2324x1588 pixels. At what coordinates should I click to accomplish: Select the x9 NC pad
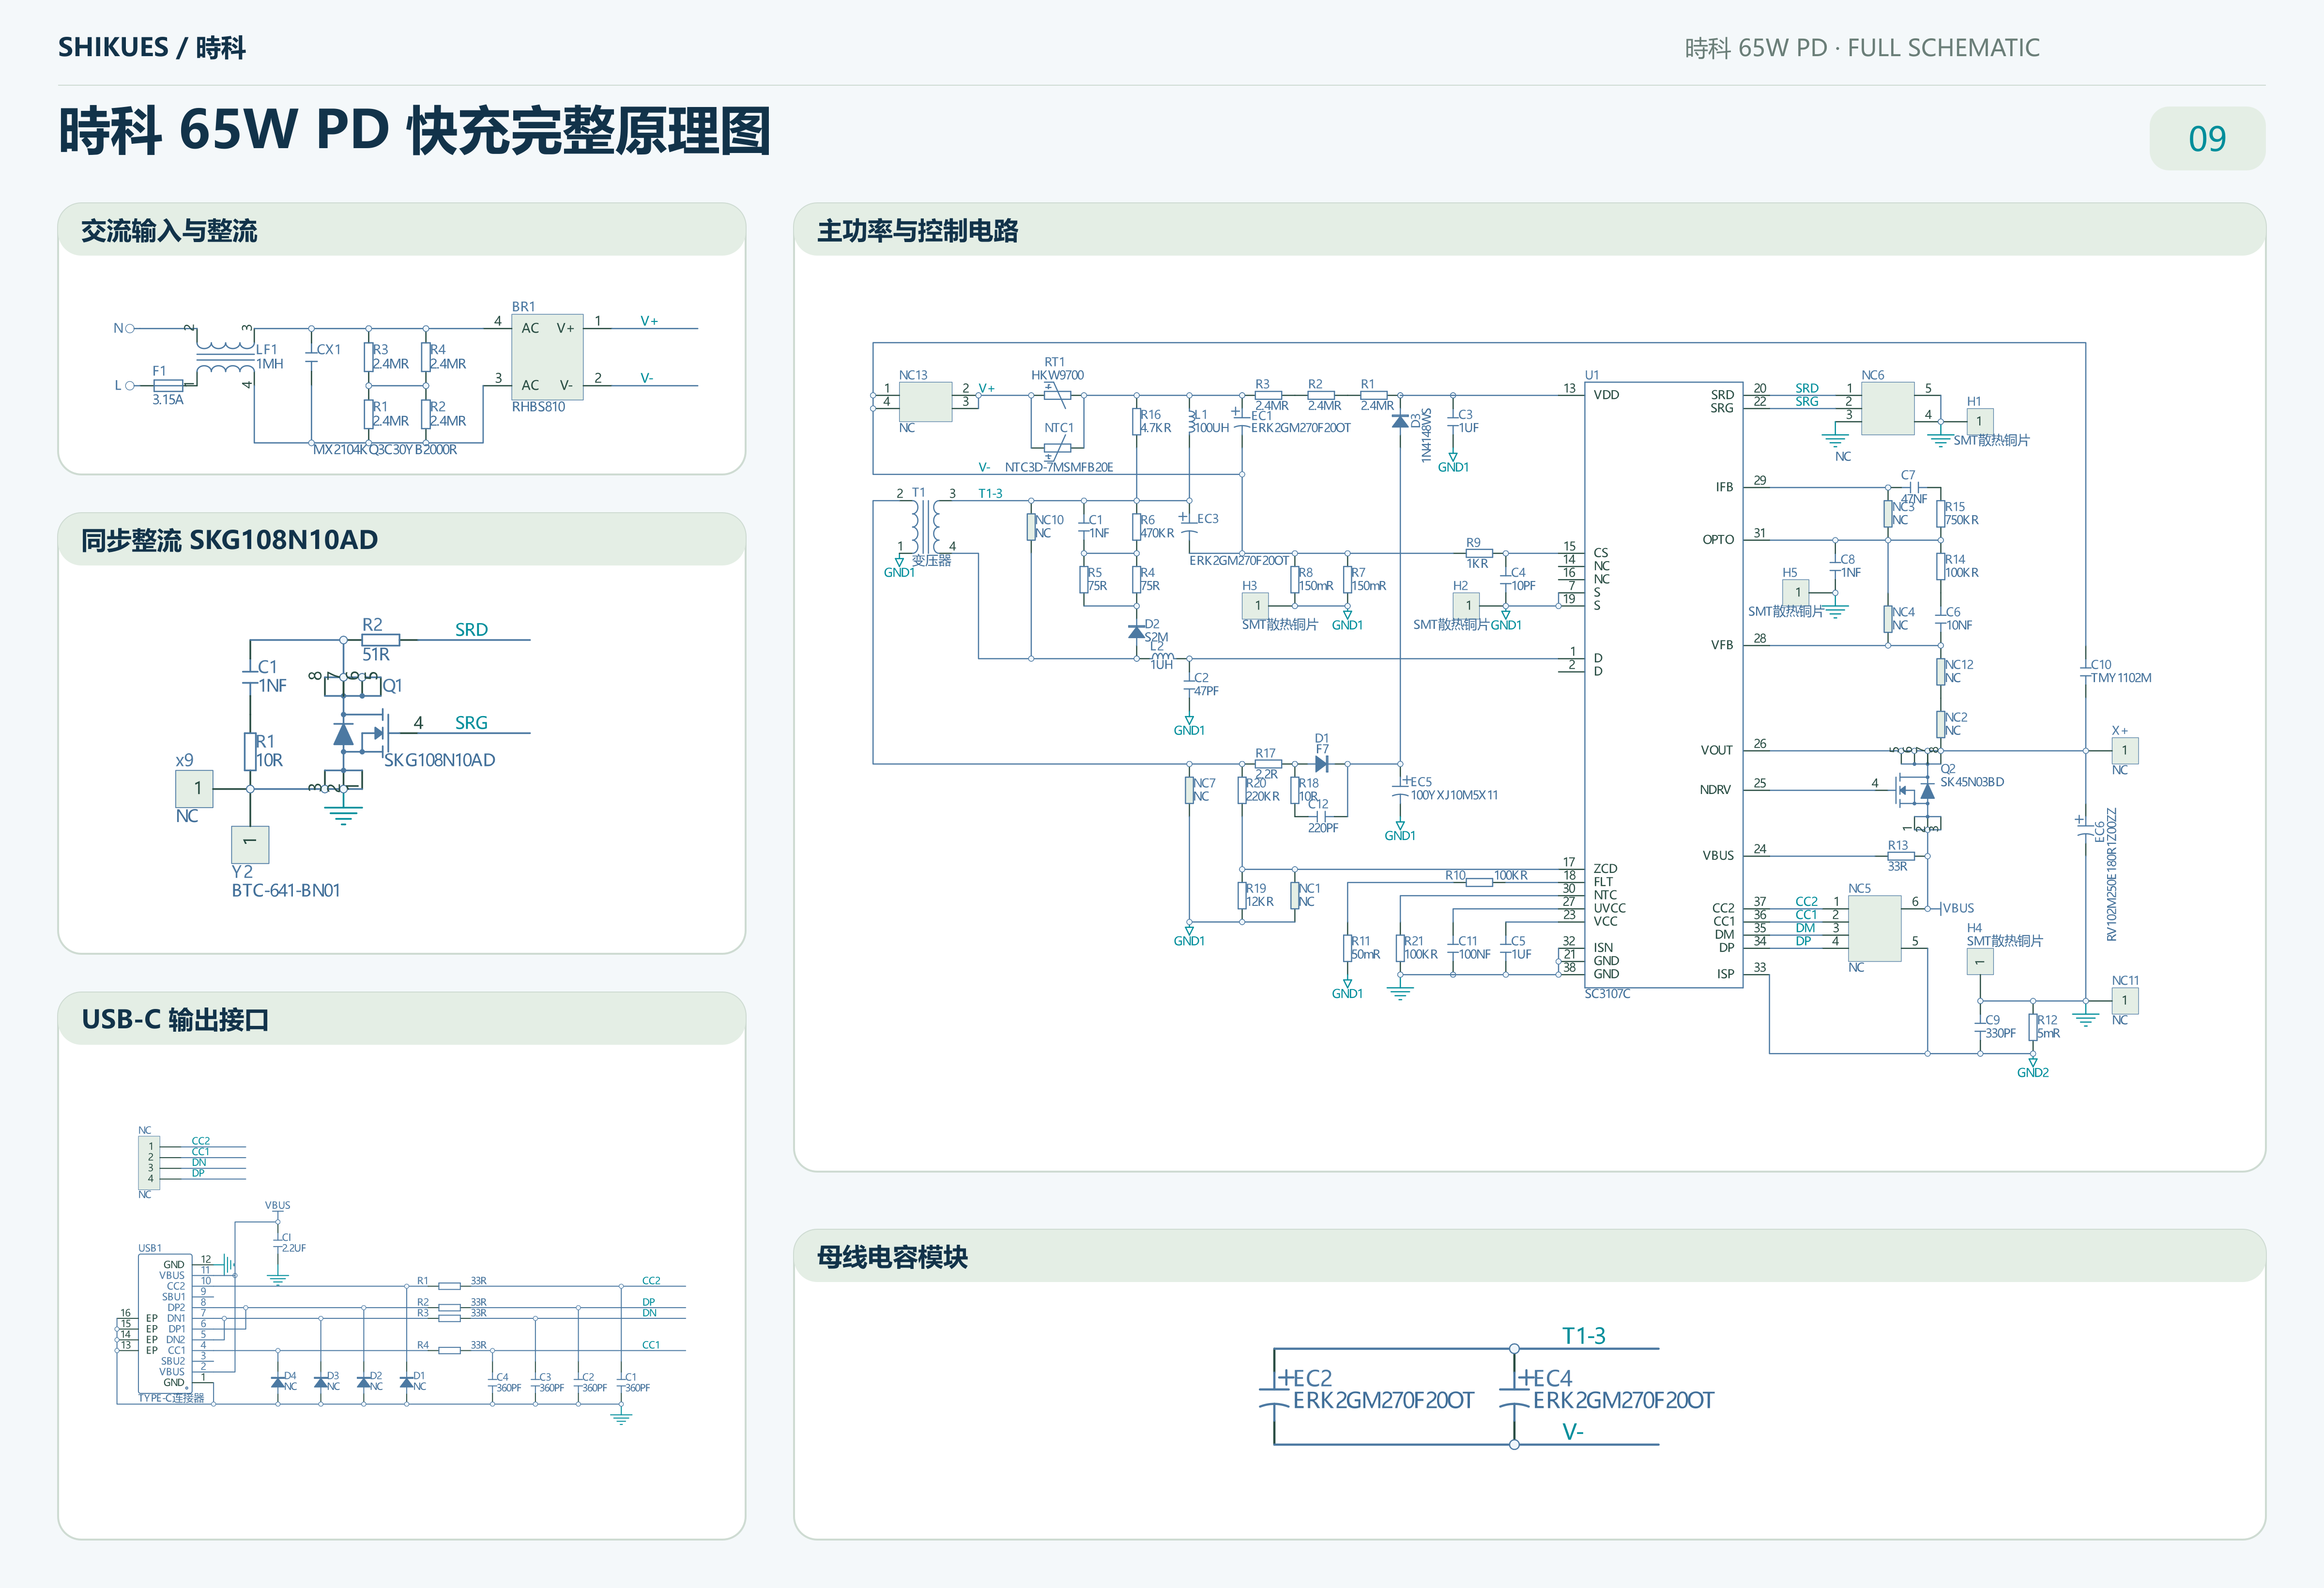[194, 788]
